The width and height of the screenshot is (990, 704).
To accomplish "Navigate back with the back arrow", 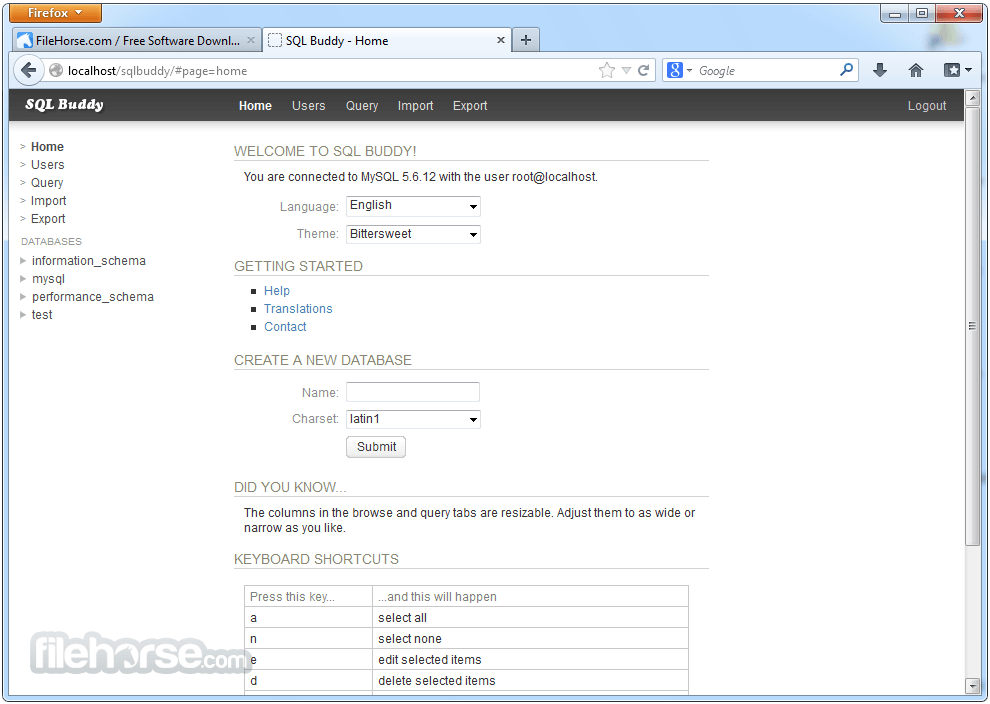I will [x=29, y=70].
